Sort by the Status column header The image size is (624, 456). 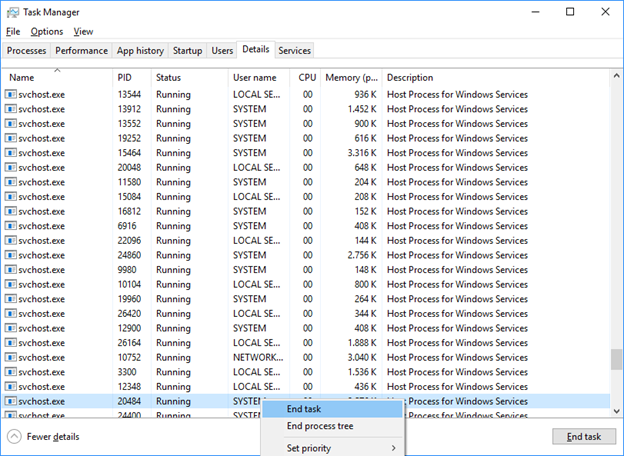(x=190, y=78)
